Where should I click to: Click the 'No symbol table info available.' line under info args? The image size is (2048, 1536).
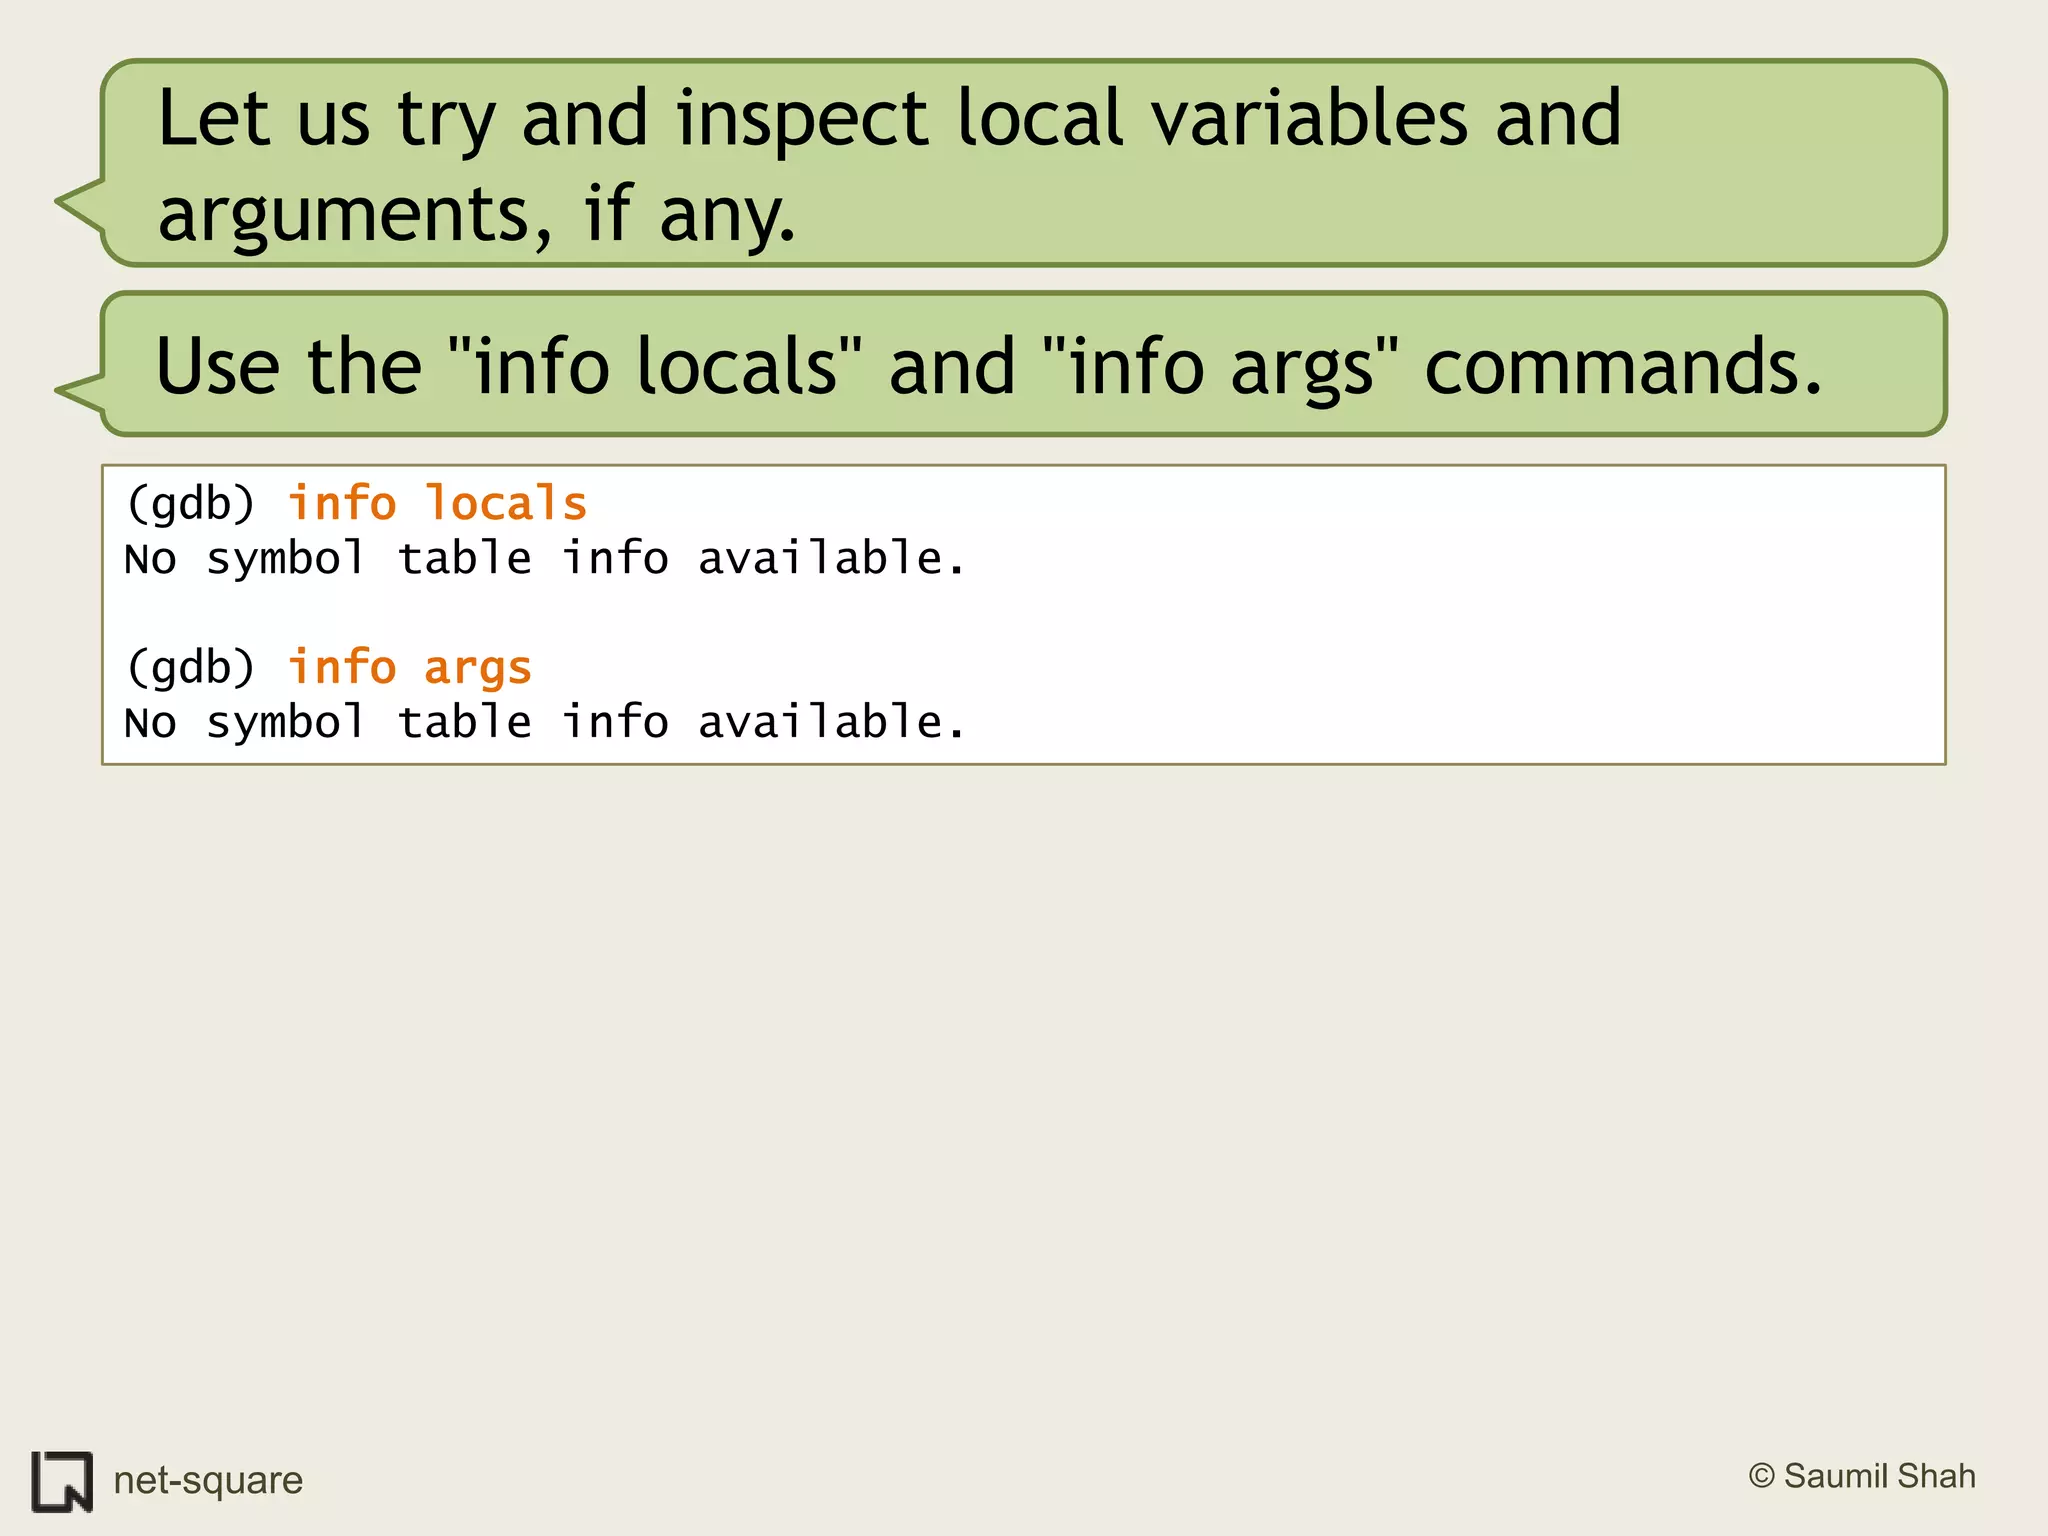pos(545,722)
